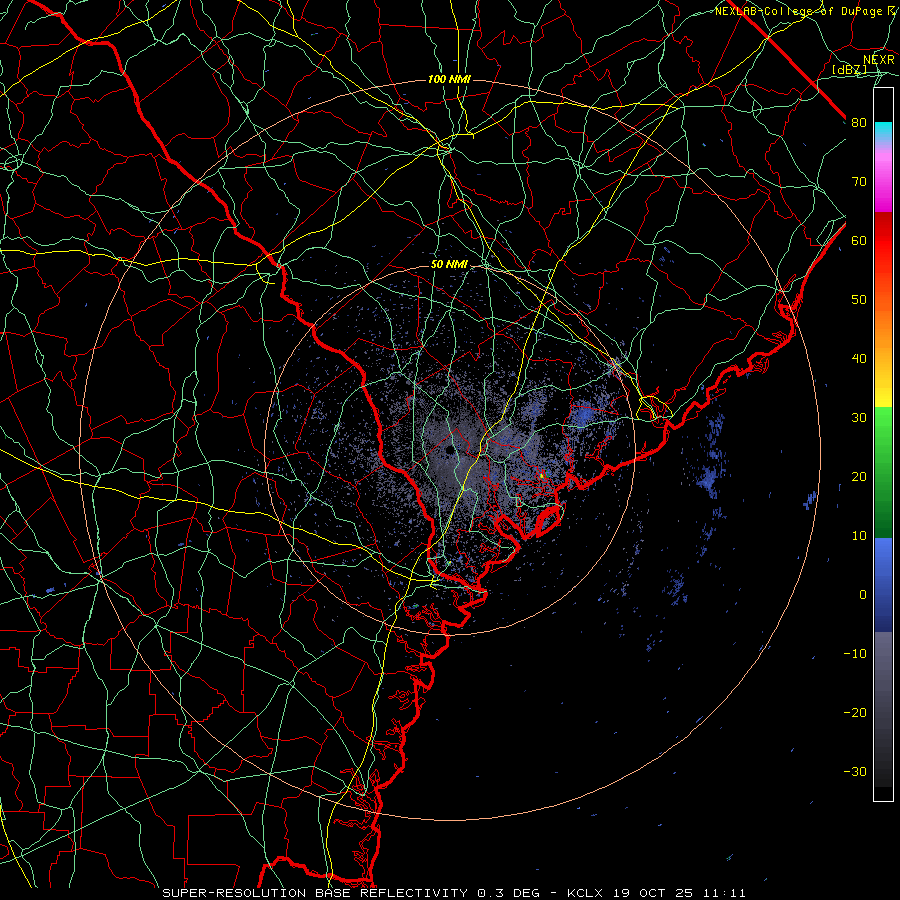Select the -20 dBZ value on the scale

(x=855, y=712)
